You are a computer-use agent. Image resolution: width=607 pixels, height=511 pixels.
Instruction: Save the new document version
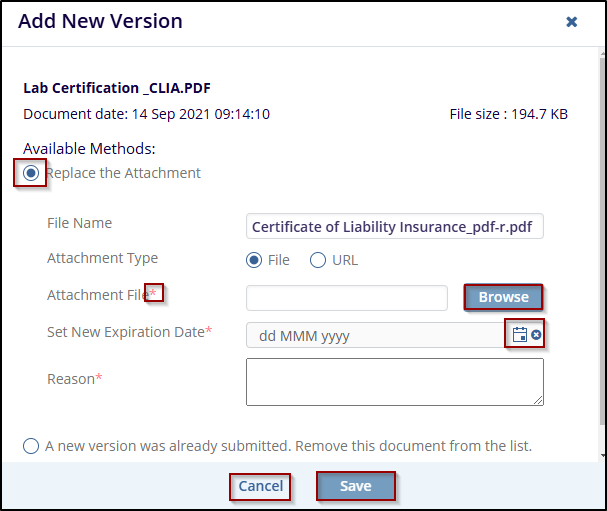(x=355, y=486)
